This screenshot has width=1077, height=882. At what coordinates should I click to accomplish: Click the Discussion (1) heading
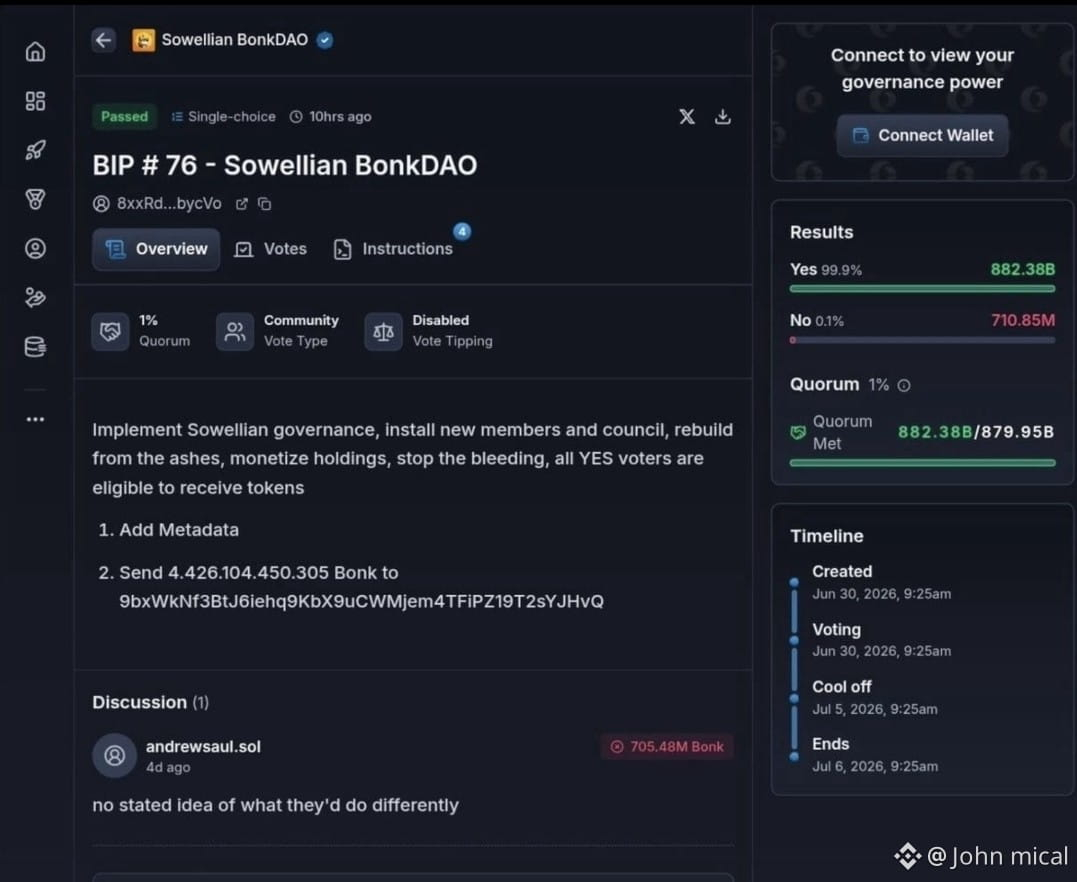coord(150,702)
